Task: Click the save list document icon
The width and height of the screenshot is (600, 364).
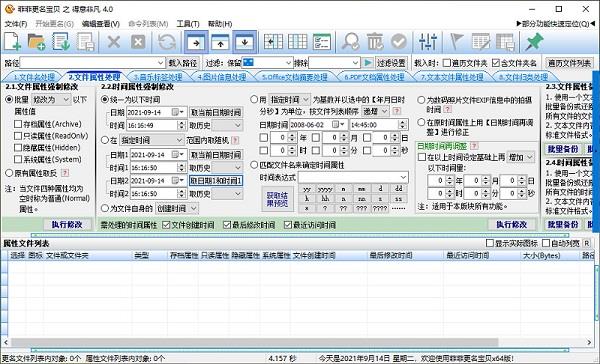Action: coord(85,41)
